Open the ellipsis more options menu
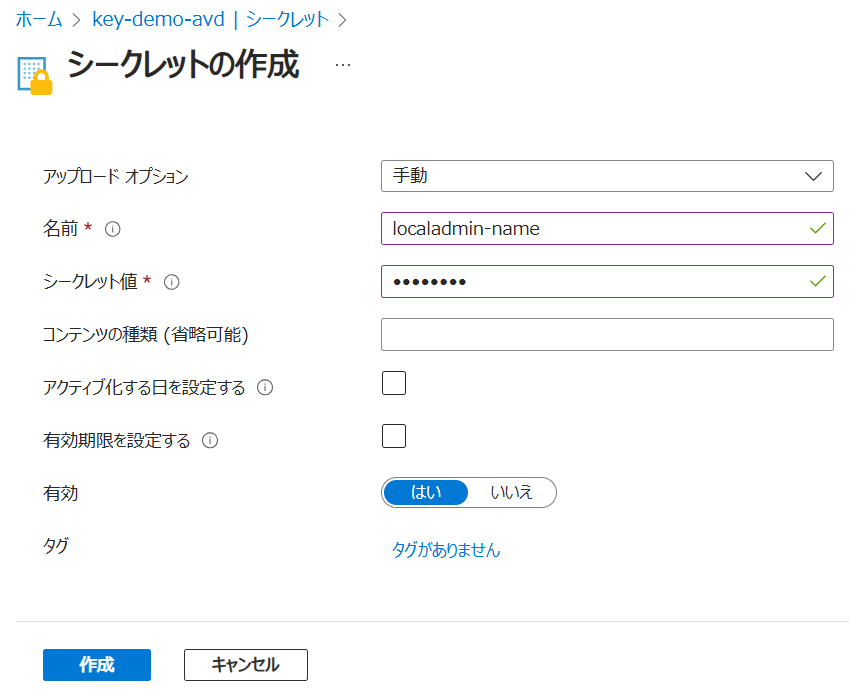Screen dimensions: 849x689 [343, 65]
